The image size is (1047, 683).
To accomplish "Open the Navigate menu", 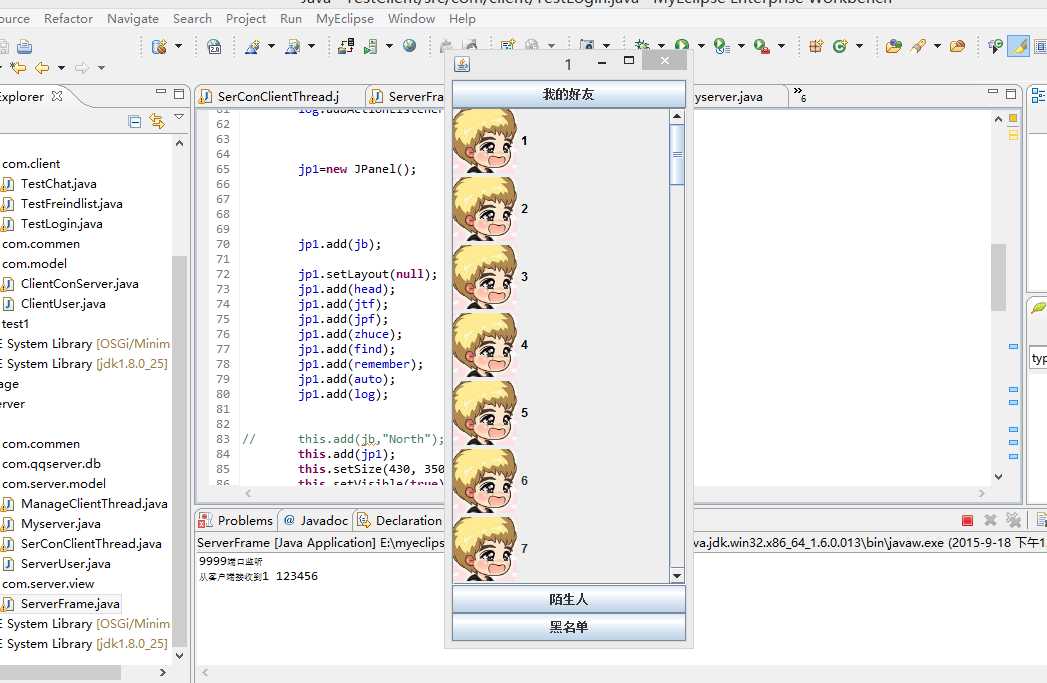I will [133, 19].
